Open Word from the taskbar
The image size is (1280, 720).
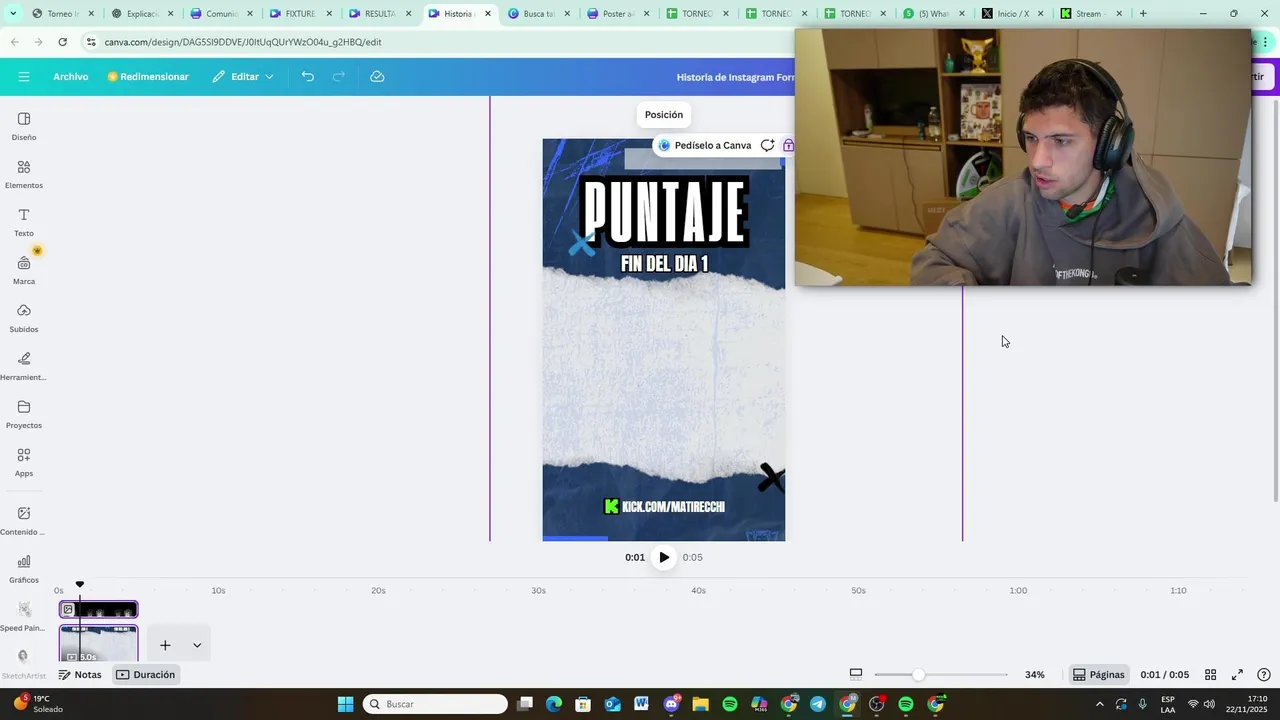641,704
